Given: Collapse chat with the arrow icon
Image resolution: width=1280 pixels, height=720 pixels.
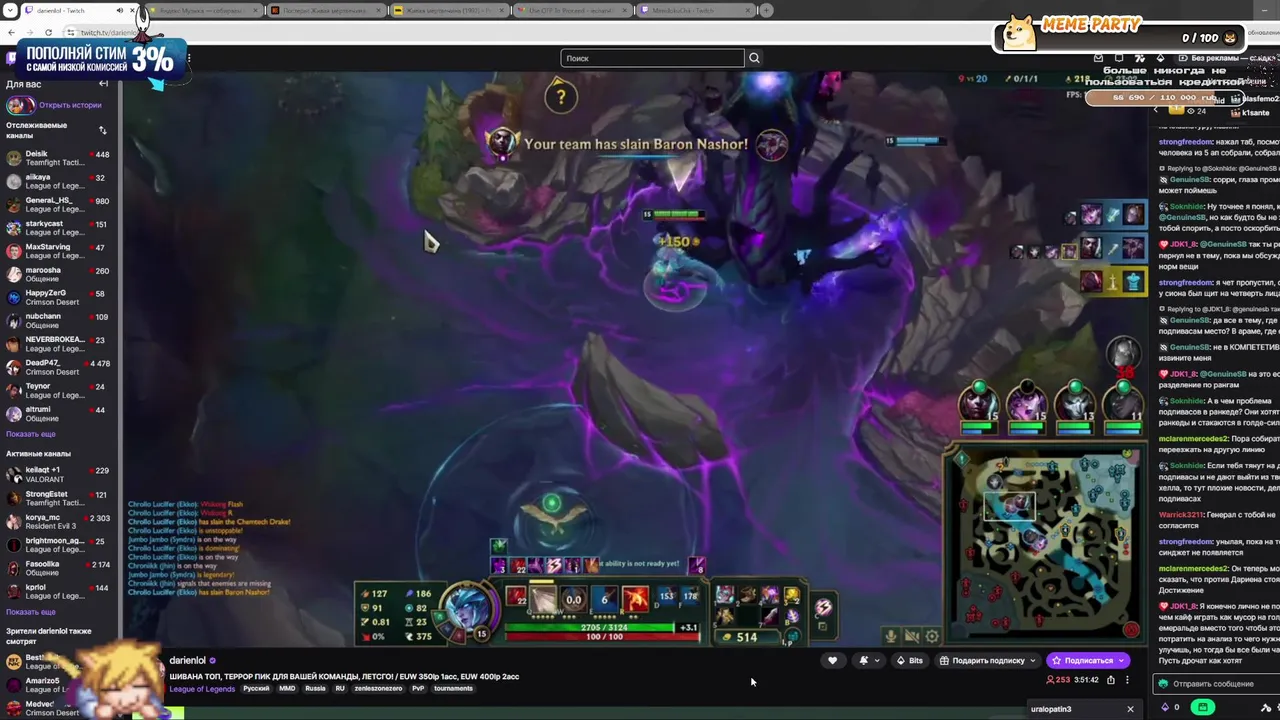Looking at the screenshot, I should 1157,111.
